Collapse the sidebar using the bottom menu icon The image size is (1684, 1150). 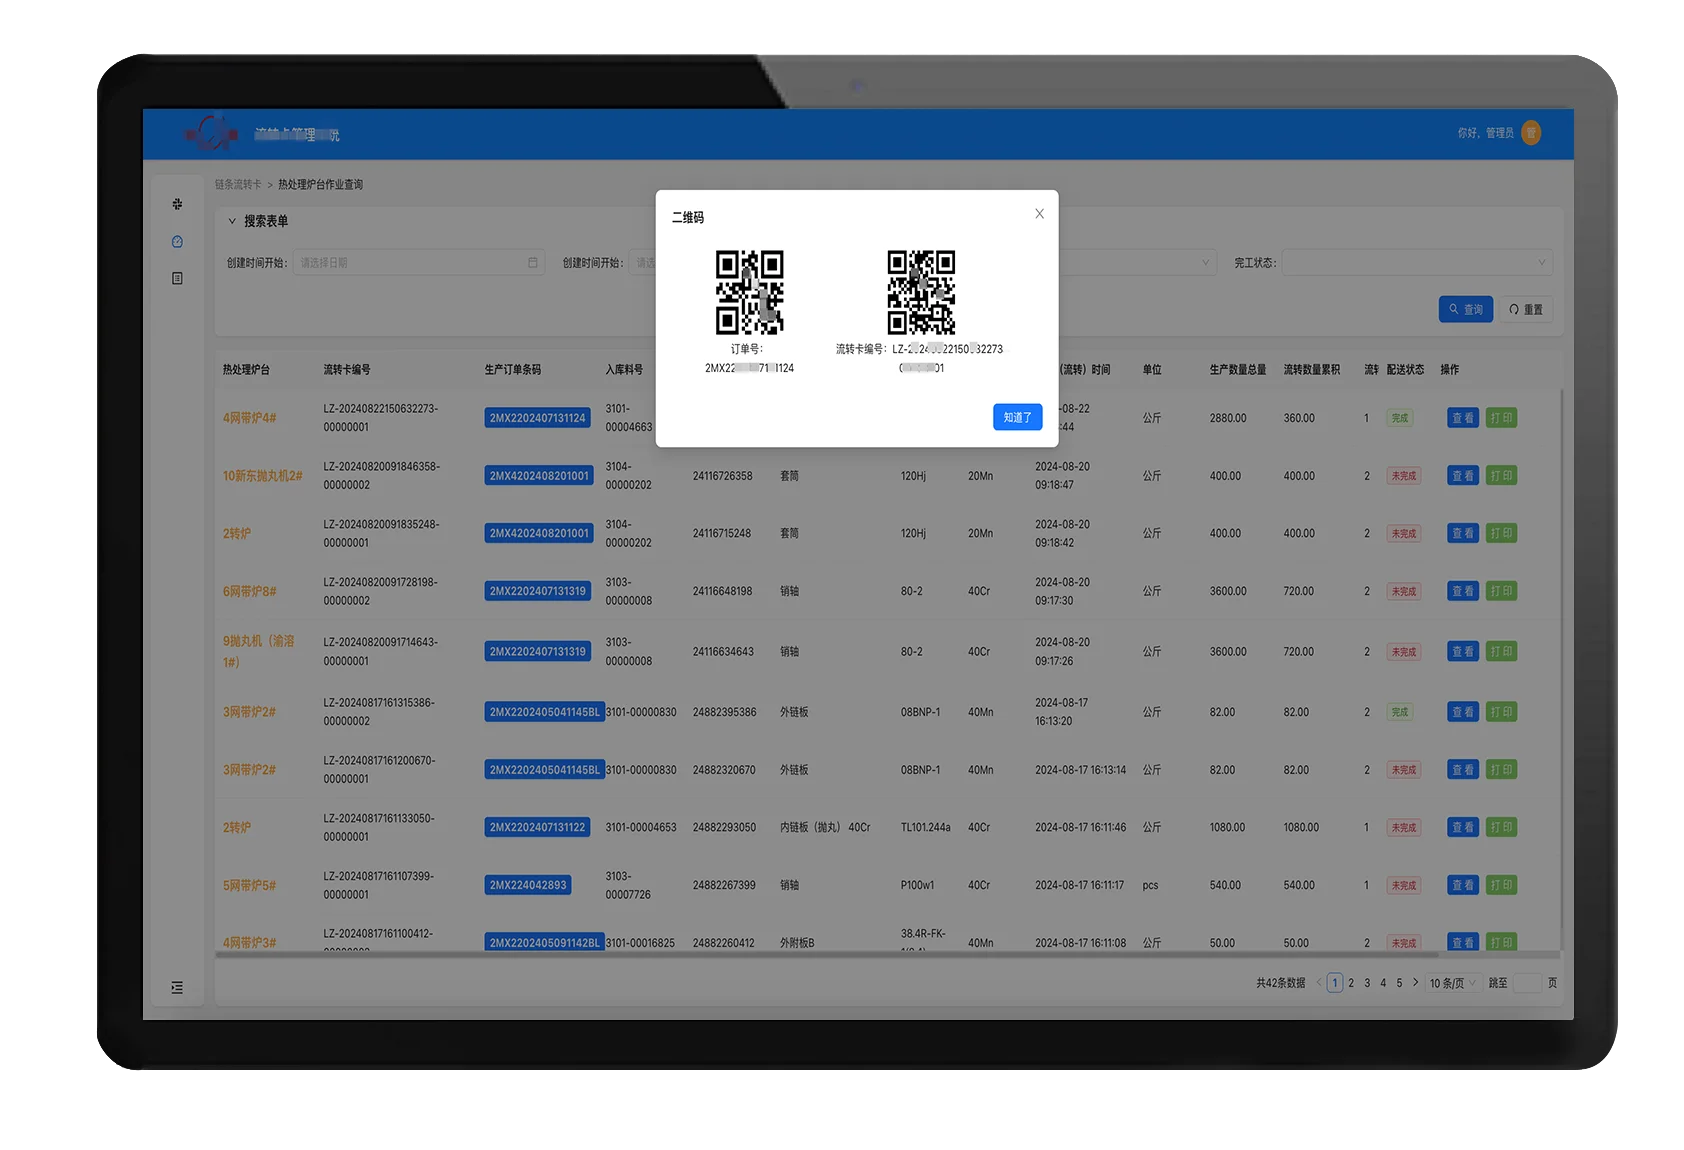[177, 987]
